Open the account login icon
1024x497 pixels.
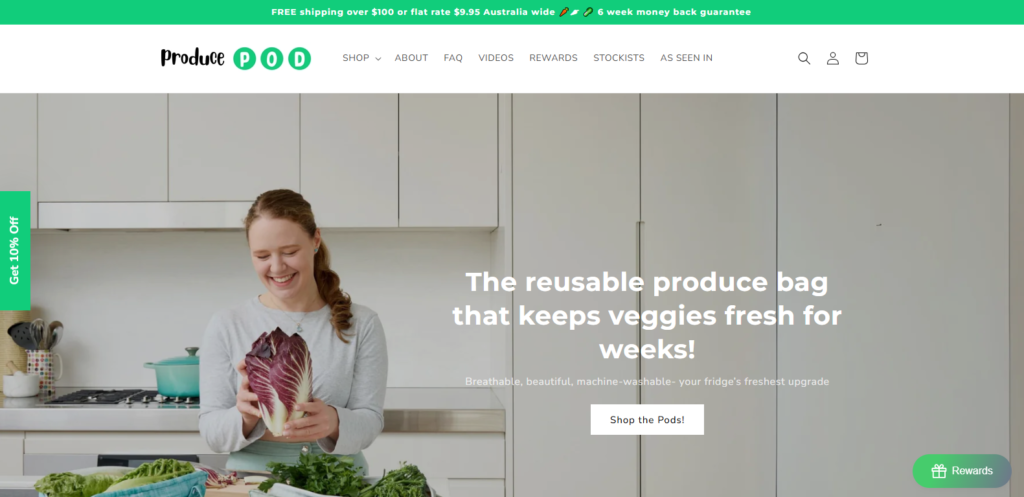point(833,58)
